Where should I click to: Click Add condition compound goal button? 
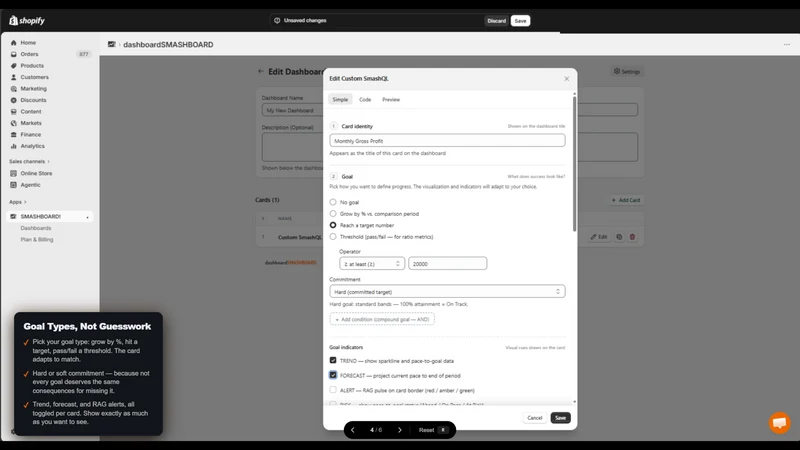coord(382,319)
